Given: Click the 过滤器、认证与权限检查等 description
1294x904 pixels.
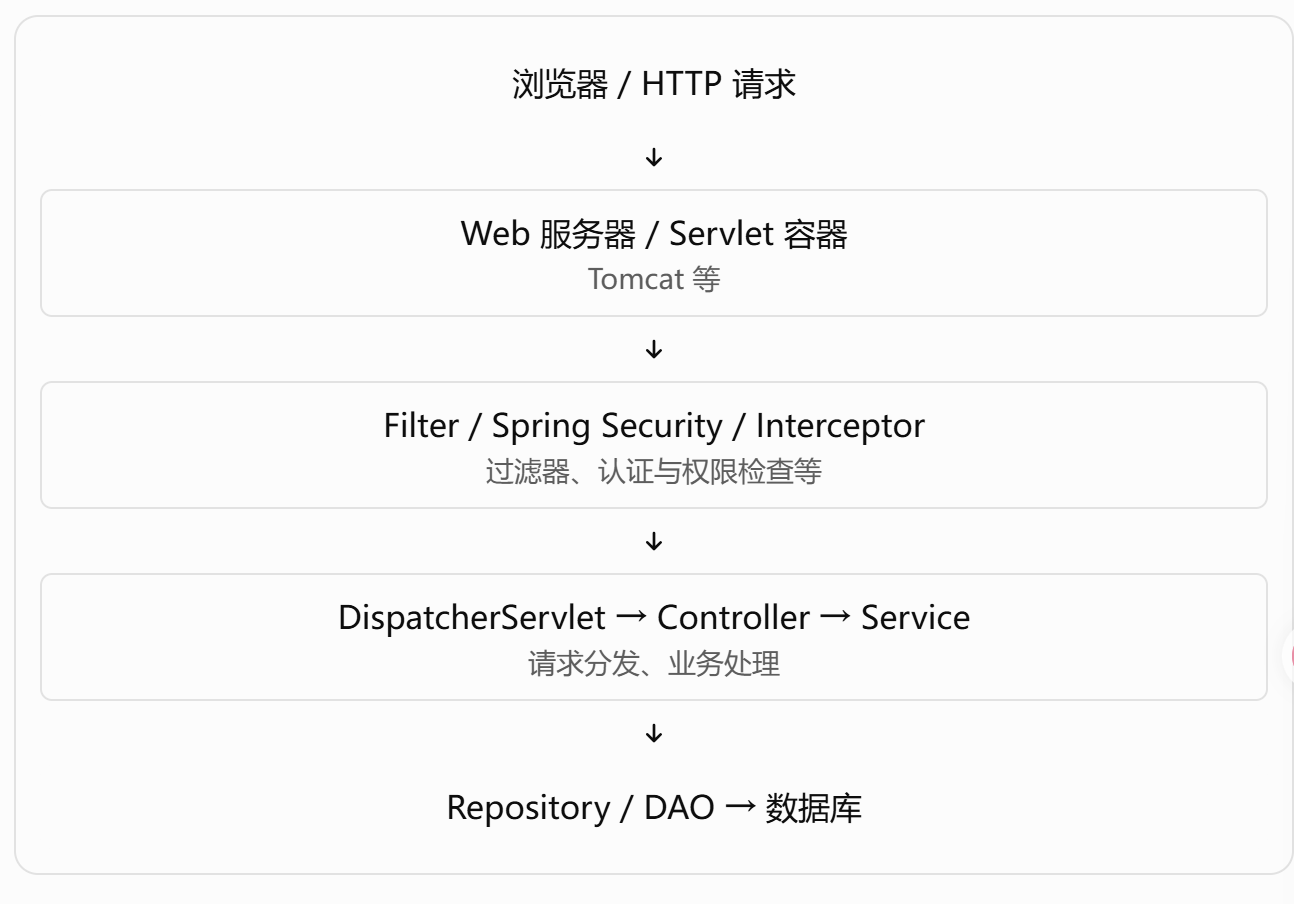Looking at the screenshot, I should coord(654,471).
